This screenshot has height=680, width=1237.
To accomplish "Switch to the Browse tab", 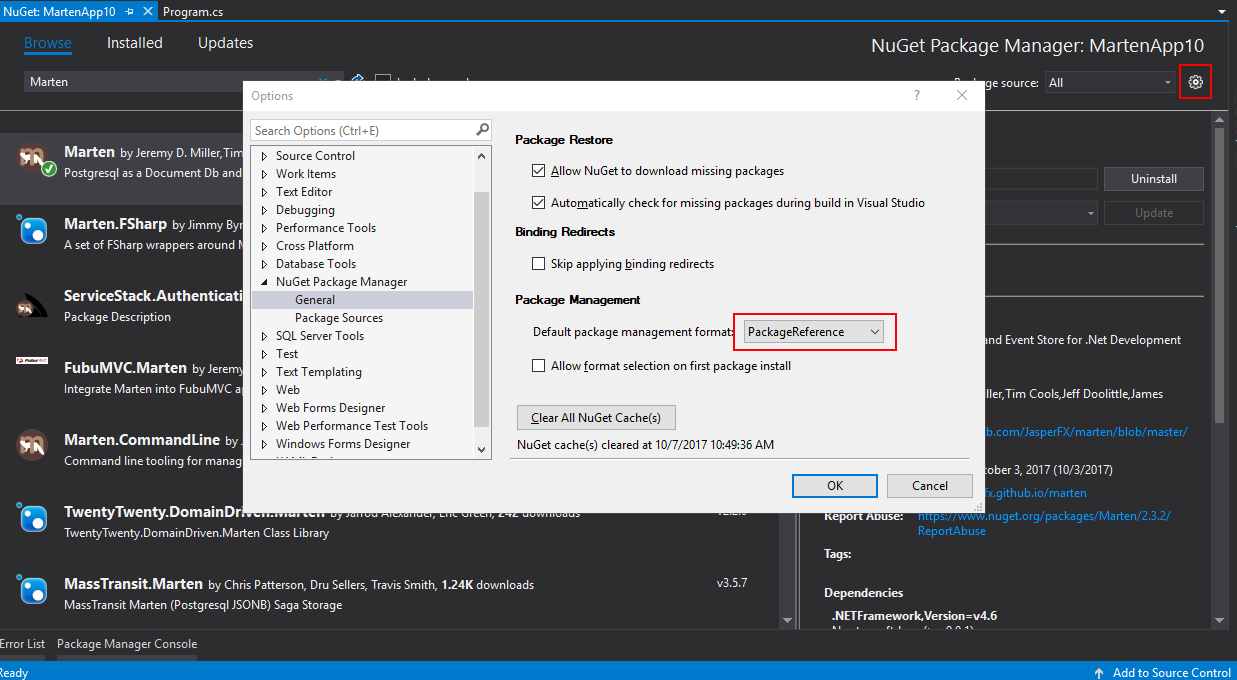I will point(48,43).
